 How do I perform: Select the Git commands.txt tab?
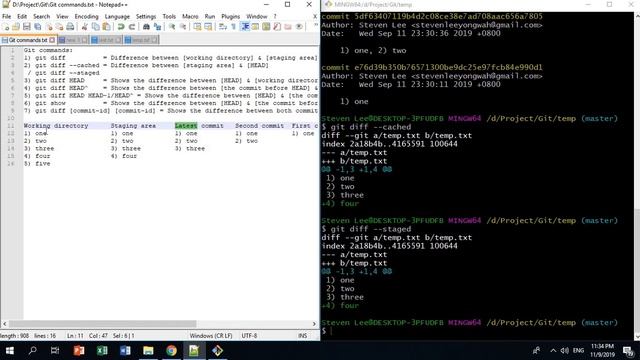click(28, 40)
